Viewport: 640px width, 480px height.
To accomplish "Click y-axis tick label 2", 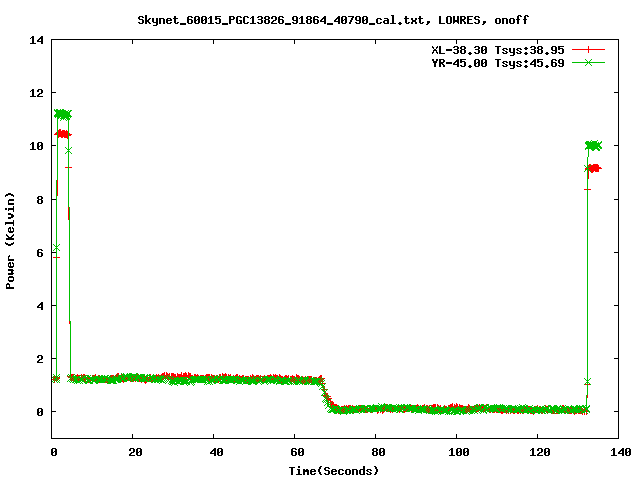I will coord(40,359).
